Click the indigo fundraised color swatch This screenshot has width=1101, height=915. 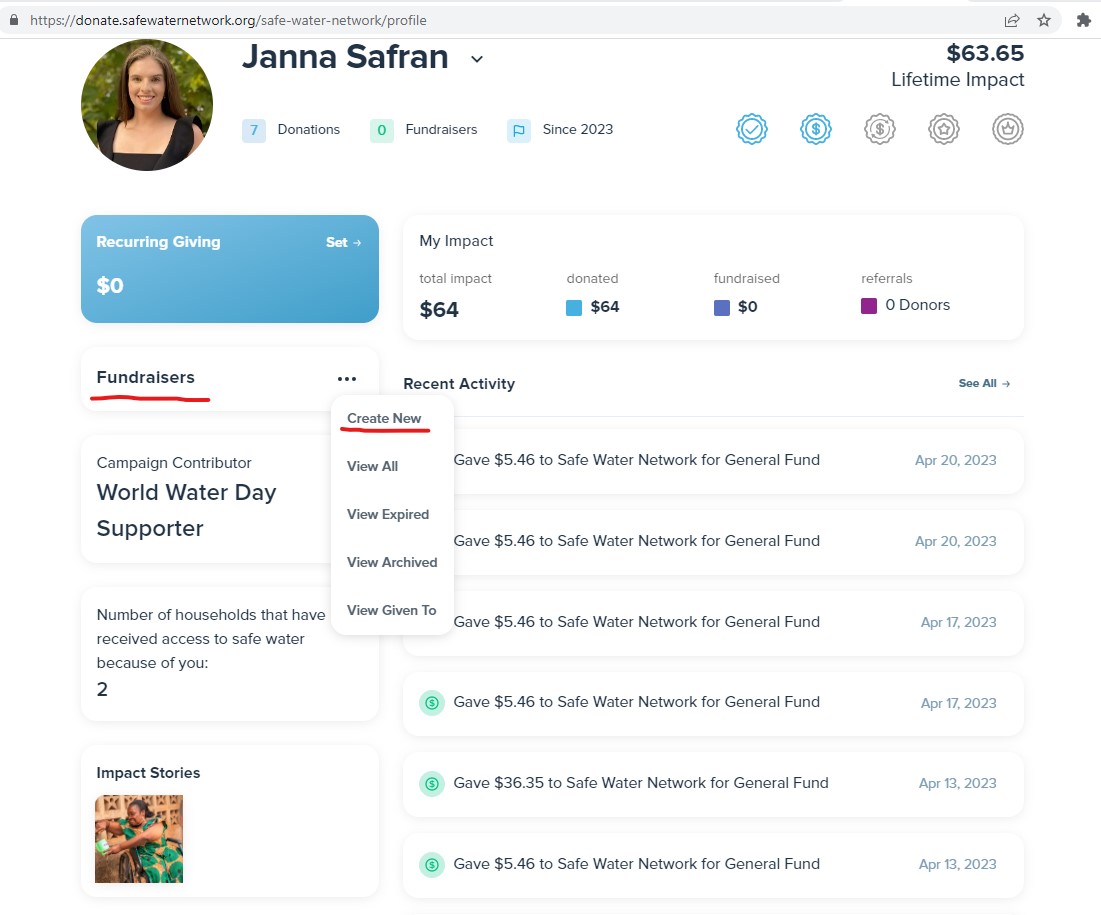[x=721, y=308]
